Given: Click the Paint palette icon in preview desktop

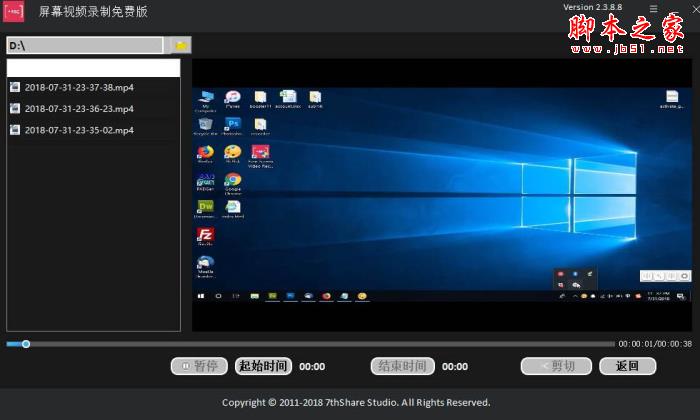Looking at the screenshot, I should 233,153.
